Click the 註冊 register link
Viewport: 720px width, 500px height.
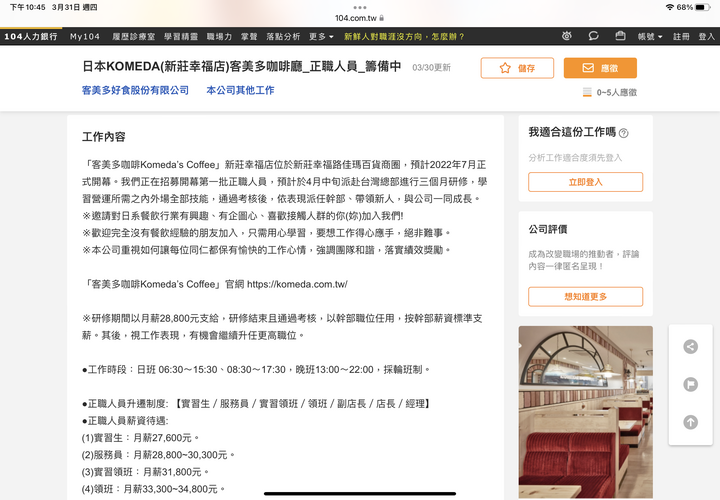[x=681, y=36]
